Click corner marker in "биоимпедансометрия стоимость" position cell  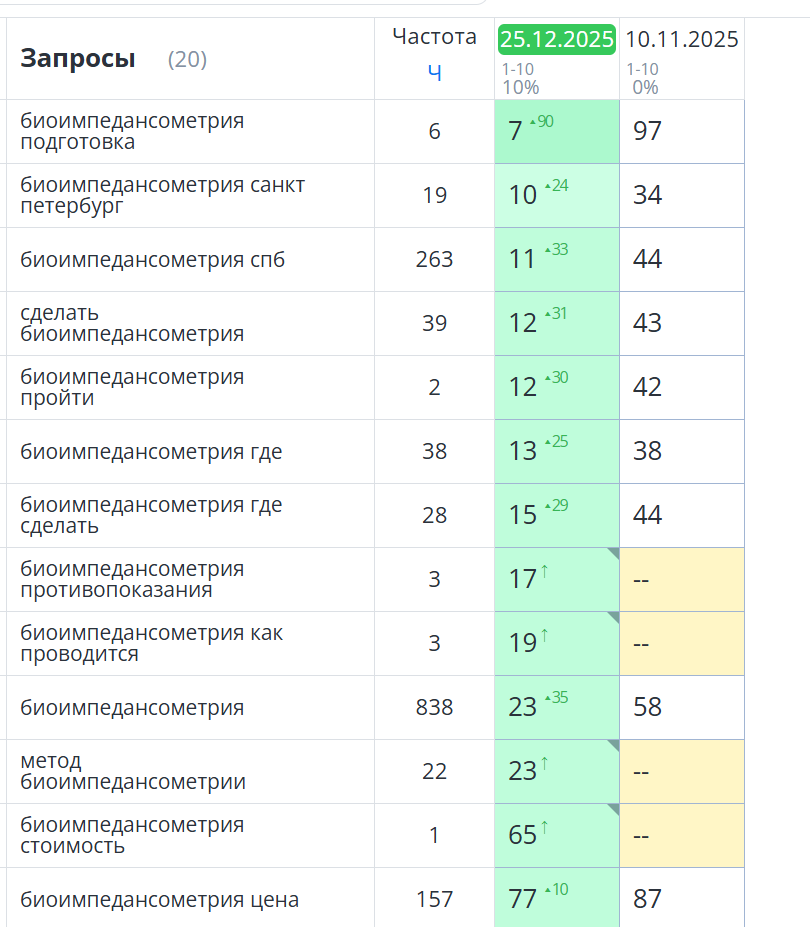[x=613, y=809]
